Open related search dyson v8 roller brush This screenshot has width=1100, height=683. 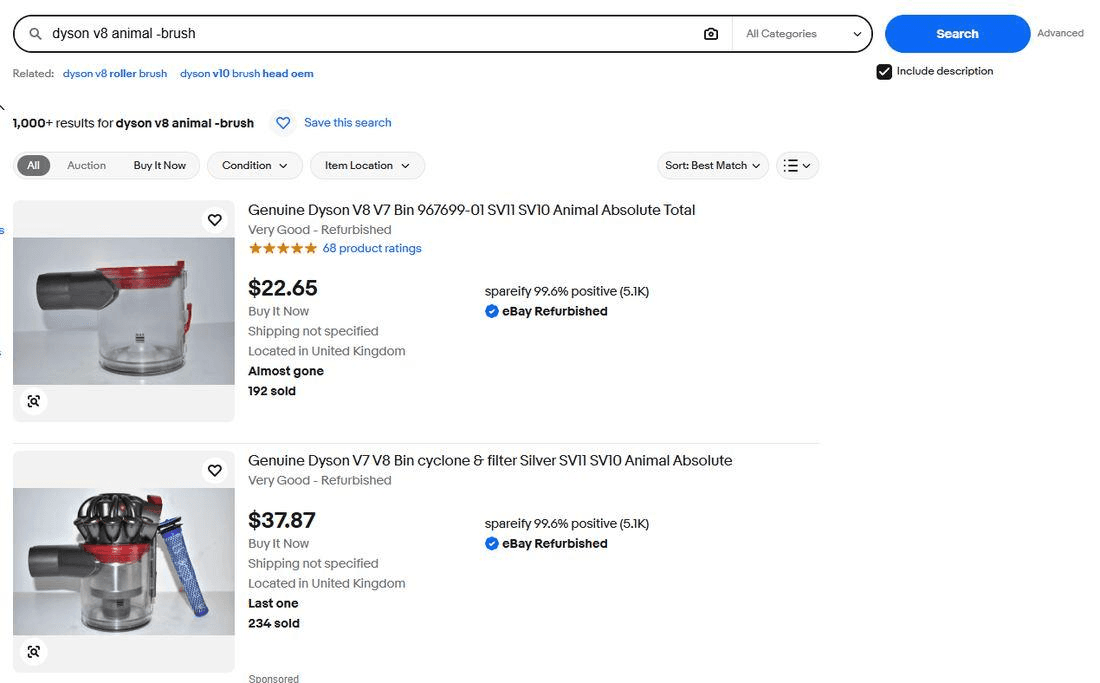pos(115,74)
